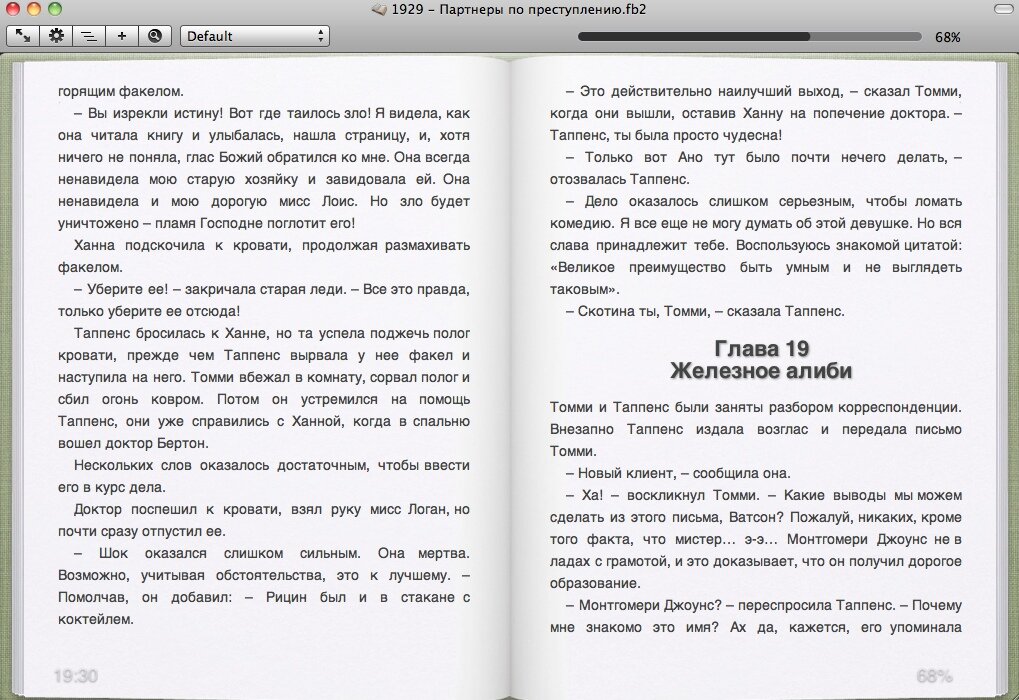The image size is (1019, 700).
Task: Click the 19:30 clock on left page
Action: point(76,676)
